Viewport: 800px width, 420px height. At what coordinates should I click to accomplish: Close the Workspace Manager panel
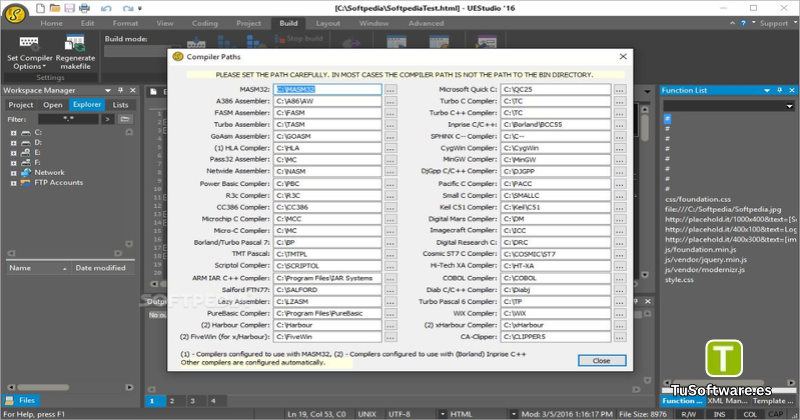tap(133, 90)
